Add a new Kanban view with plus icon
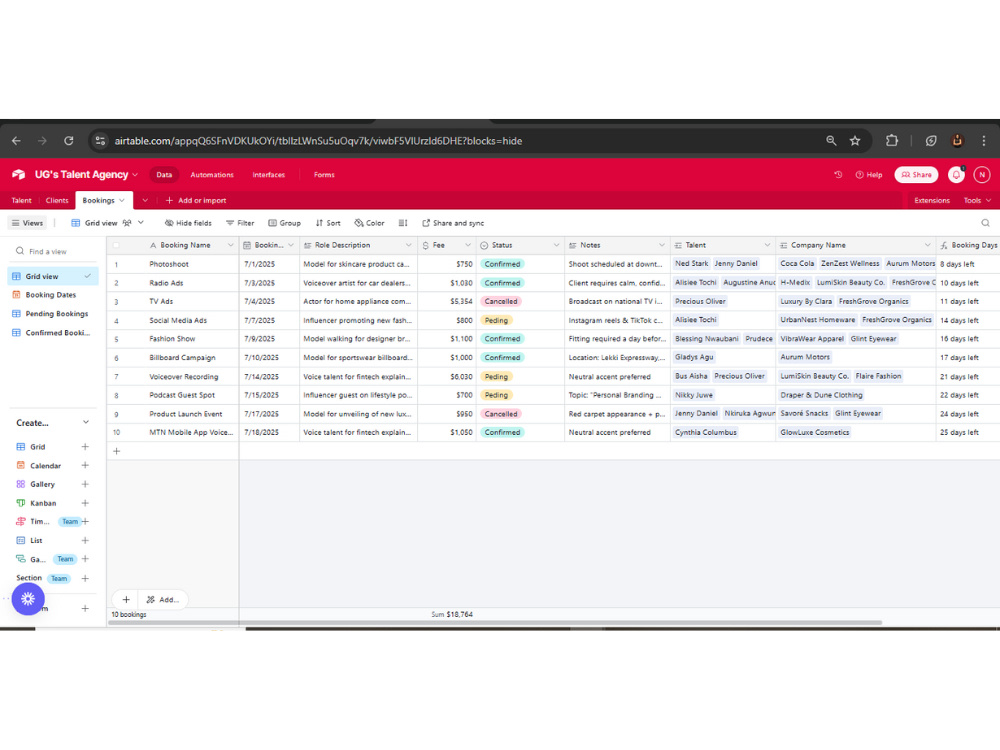The width and height of the screenshot is (1000, 750). [85, 503]
